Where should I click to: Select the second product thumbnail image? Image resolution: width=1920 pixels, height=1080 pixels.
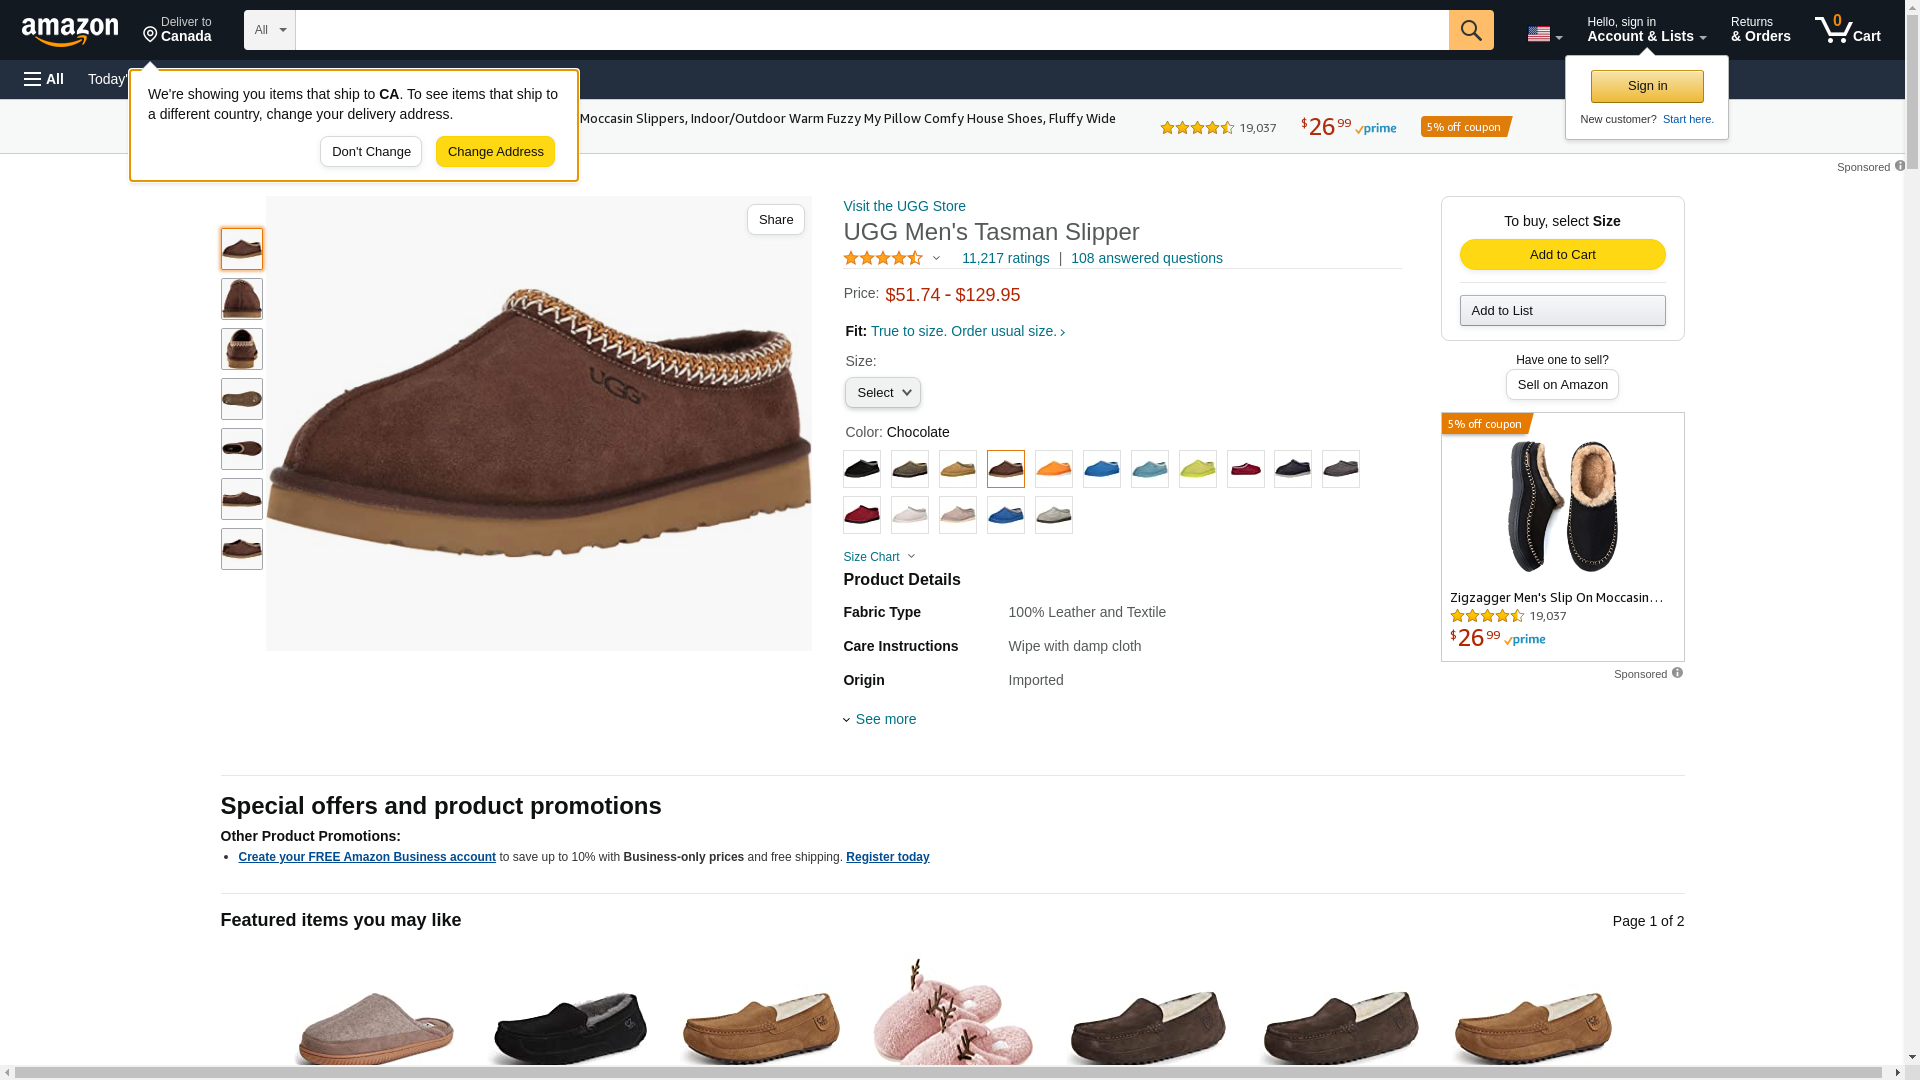click(241, 299)
